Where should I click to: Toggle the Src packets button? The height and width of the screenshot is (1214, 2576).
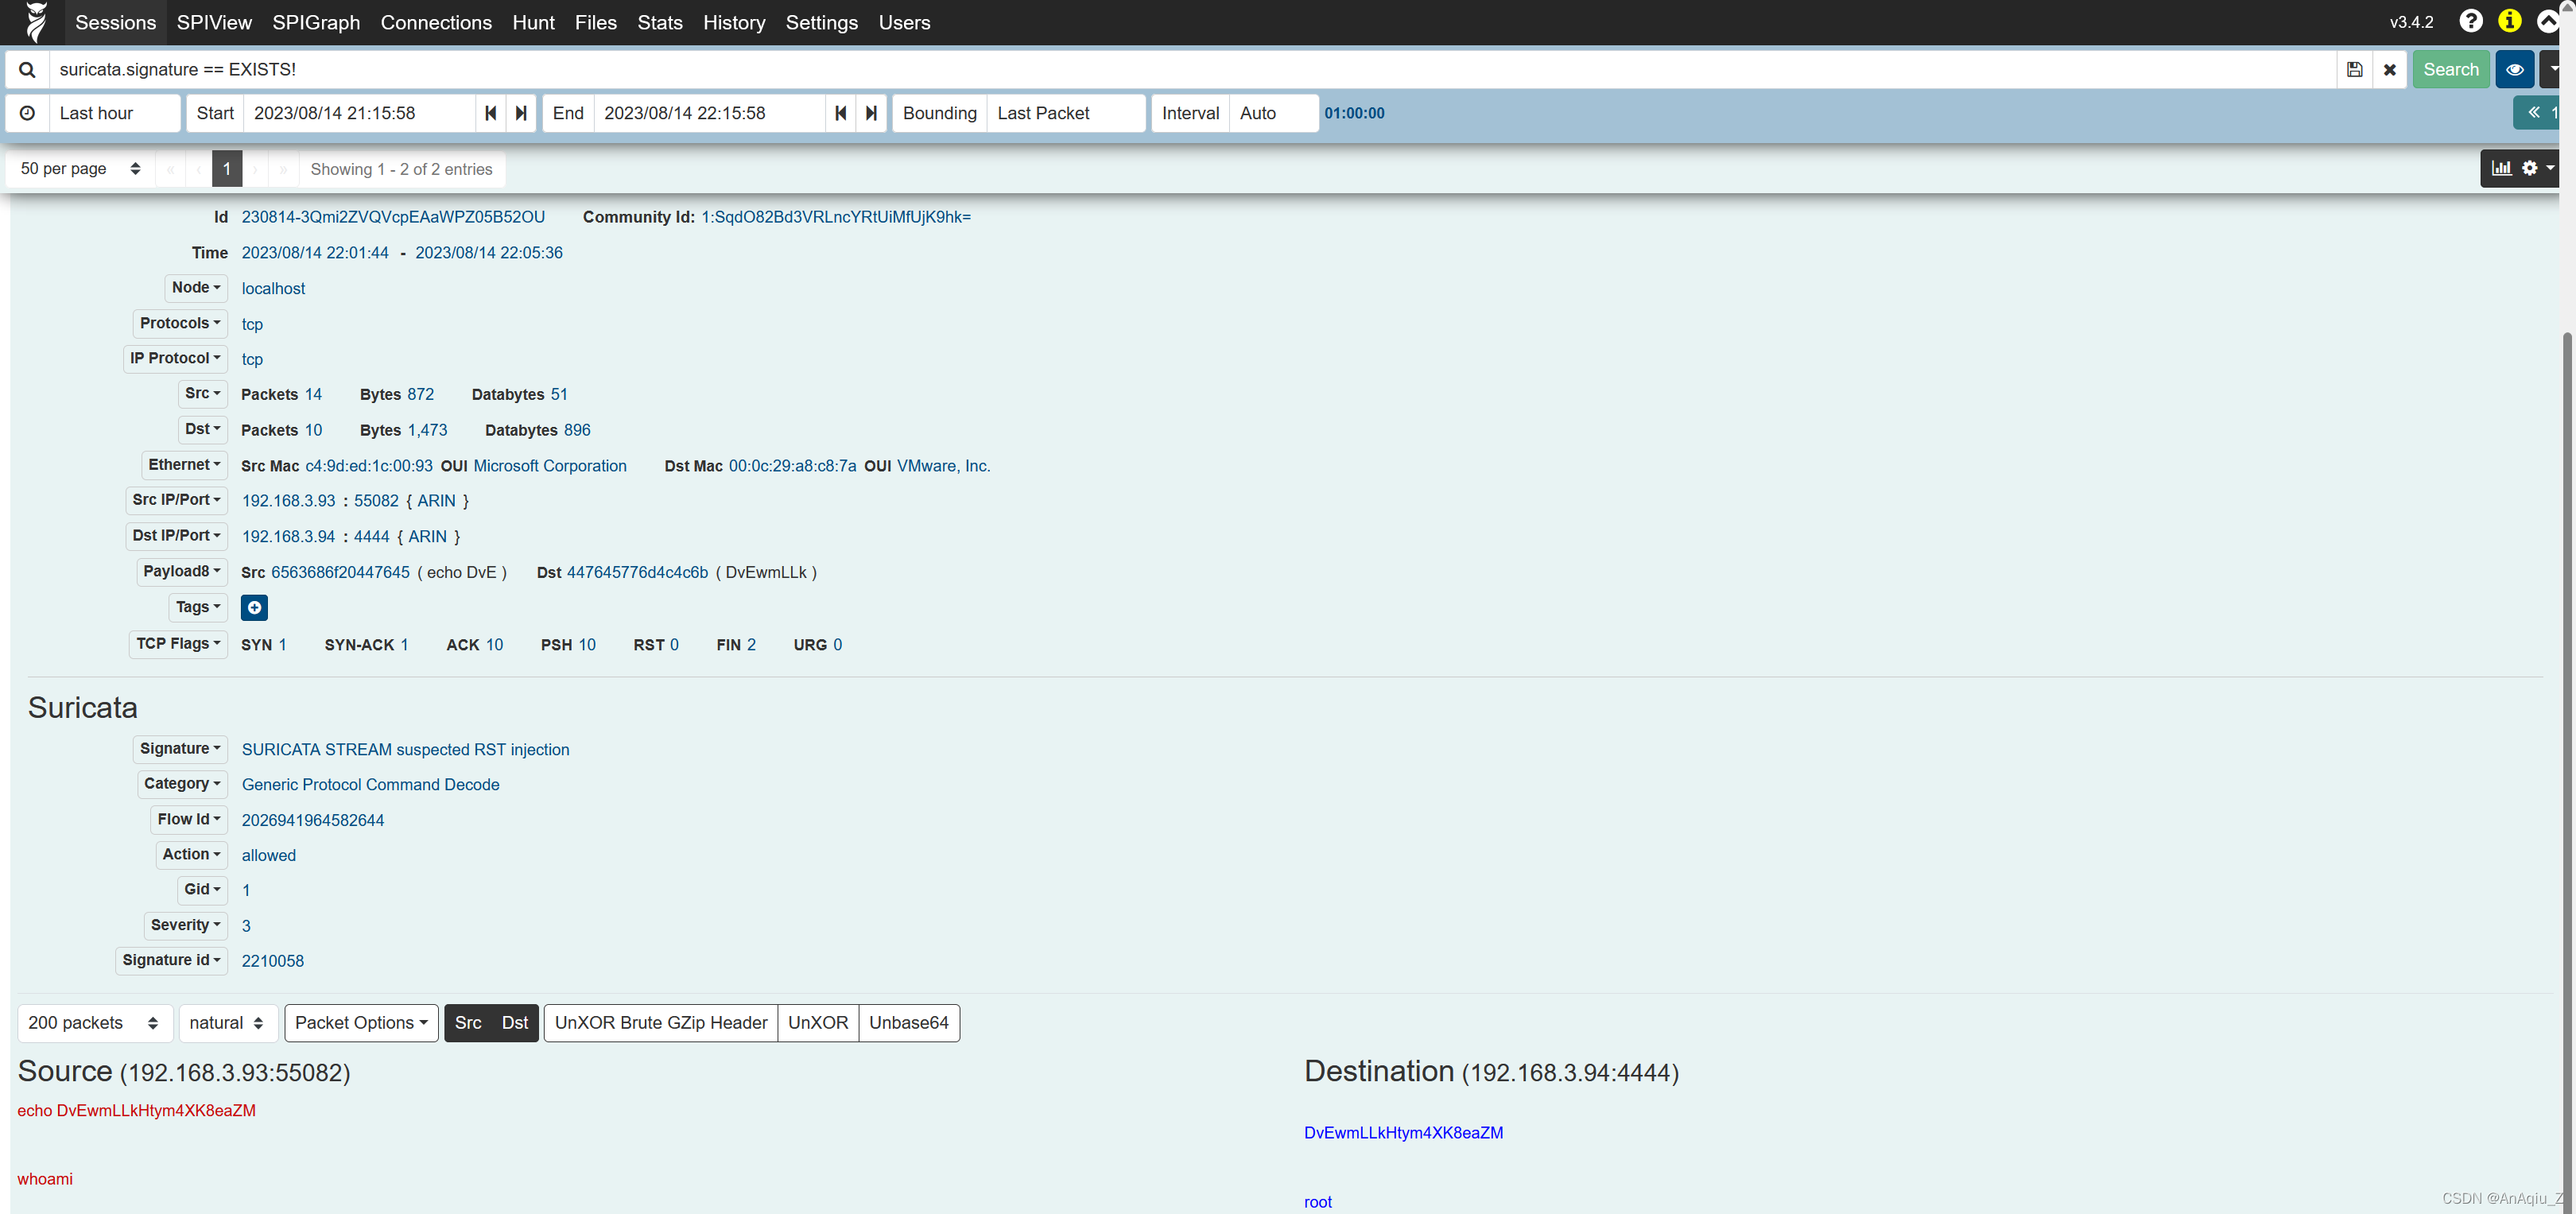coord(467,1022)
